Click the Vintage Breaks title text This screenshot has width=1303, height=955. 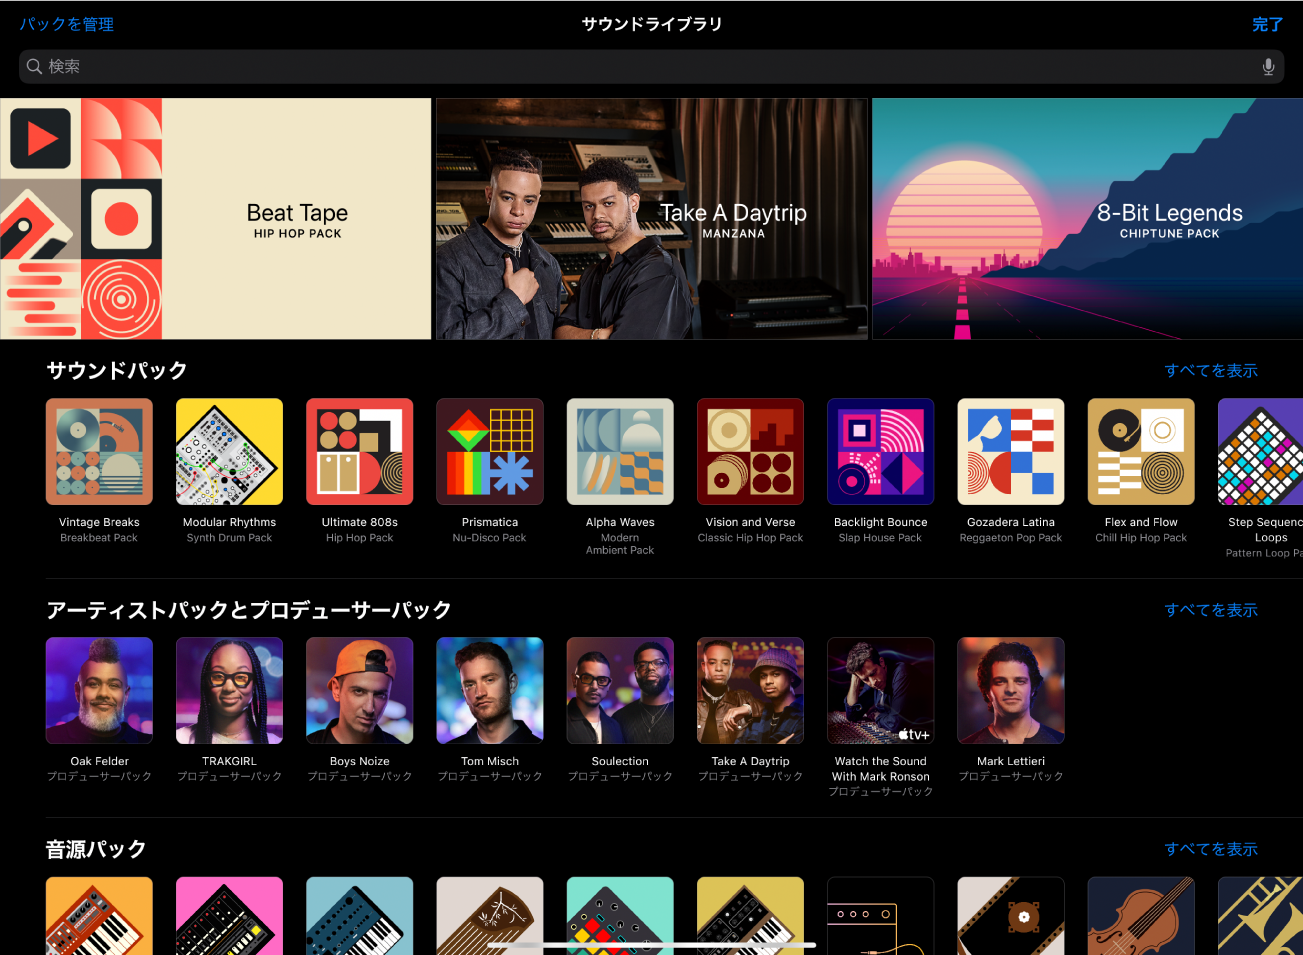point(99,522)
